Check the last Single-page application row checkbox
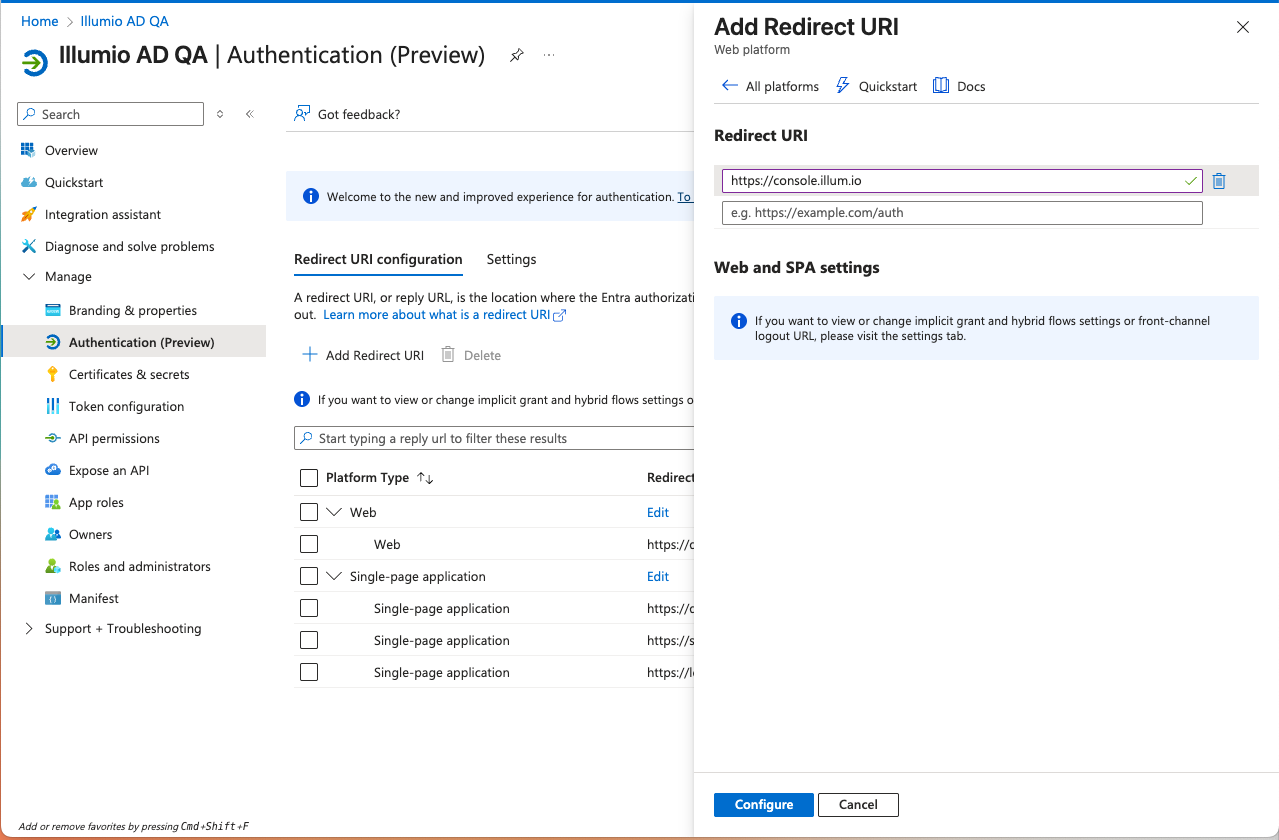1279x840 pixels. (309, 672)
